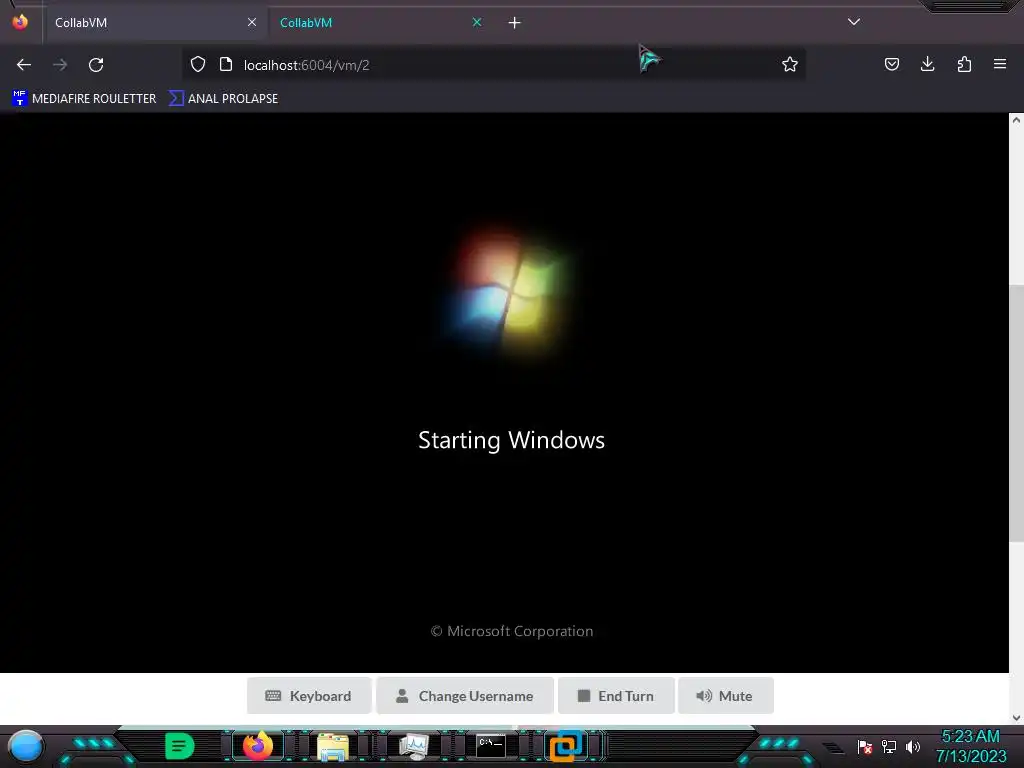Close the active CollabVM tab

(x=477, y=22)
